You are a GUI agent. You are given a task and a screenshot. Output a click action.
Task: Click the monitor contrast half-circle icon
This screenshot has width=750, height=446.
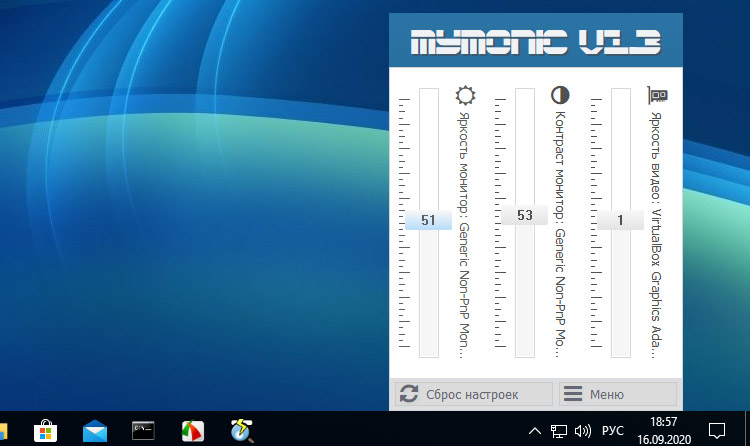[560, 95]
